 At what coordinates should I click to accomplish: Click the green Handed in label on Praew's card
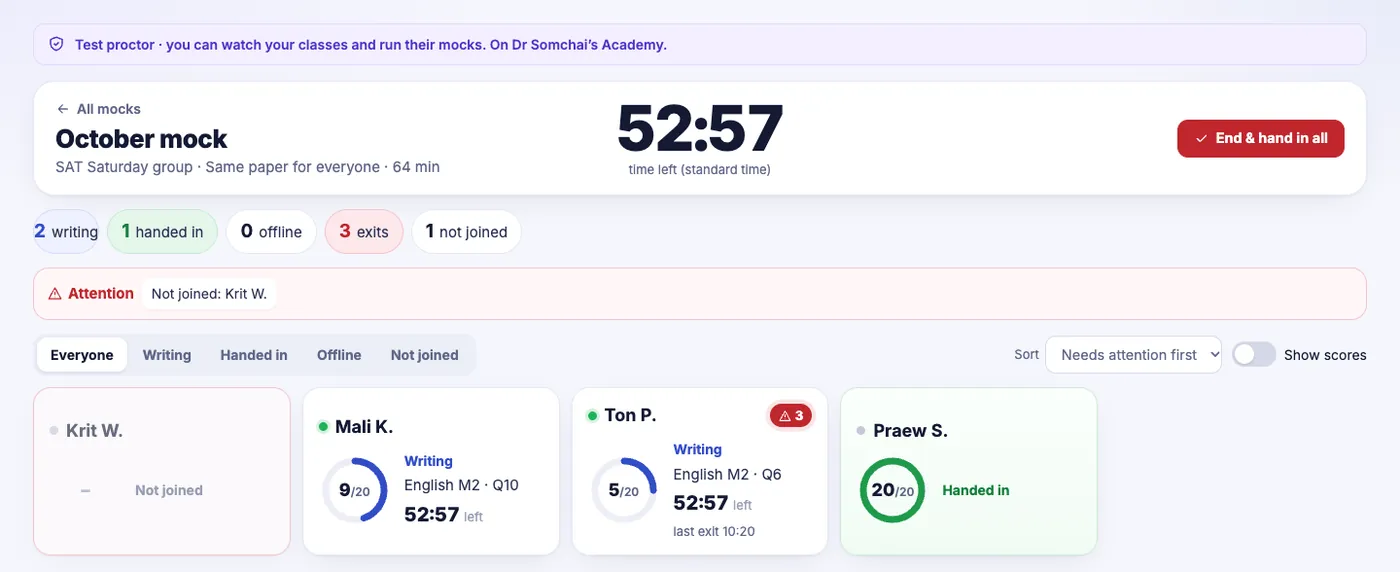(x=976, y=490)
